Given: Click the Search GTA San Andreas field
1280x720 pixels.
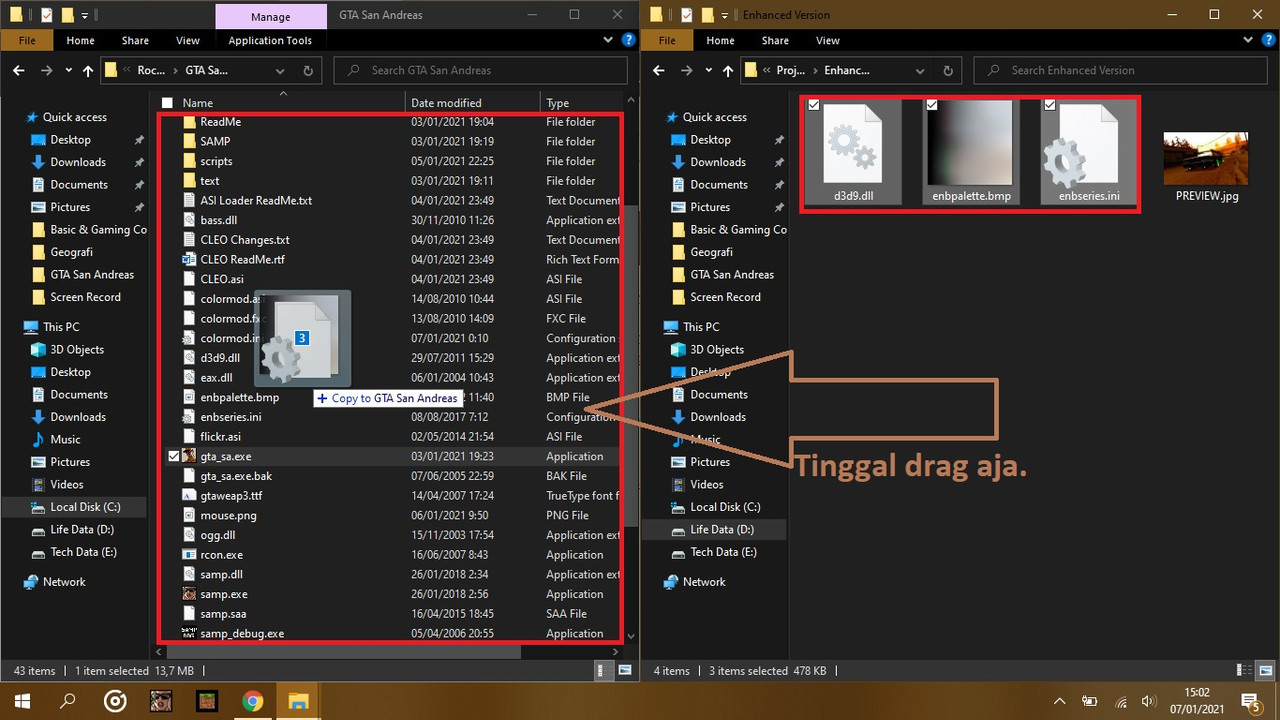Looking at the screenshot, I should tap(480, 71).
